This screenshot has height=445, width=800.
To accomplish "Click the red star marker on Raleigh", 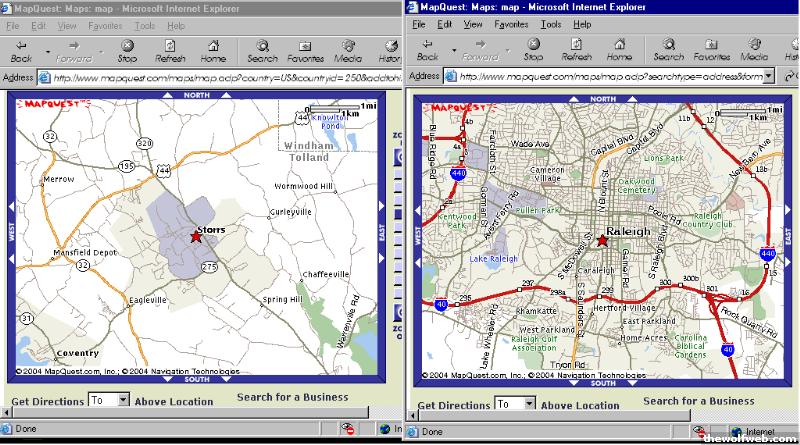I will point(602,240).
